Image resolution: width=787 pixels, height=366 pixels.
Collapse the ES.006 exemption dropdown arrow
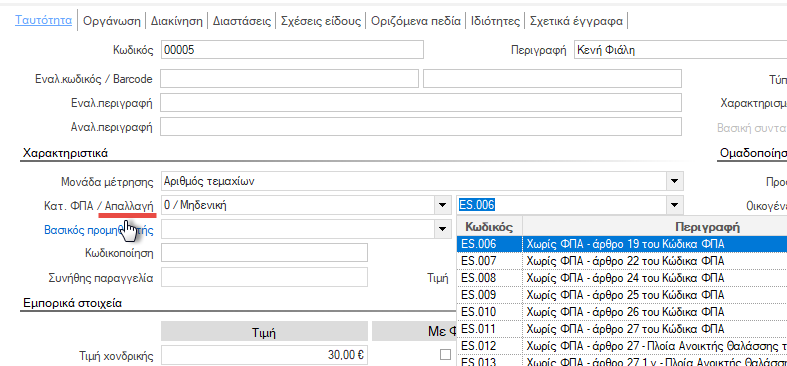[674, 205]
